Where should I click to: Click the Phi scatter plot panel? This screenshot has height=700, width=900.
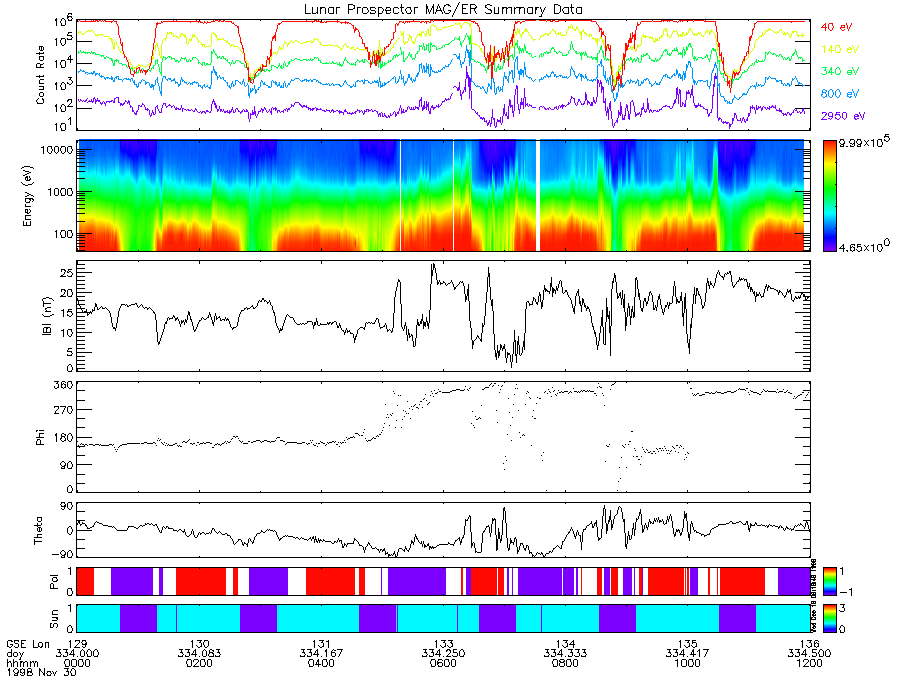443,437
